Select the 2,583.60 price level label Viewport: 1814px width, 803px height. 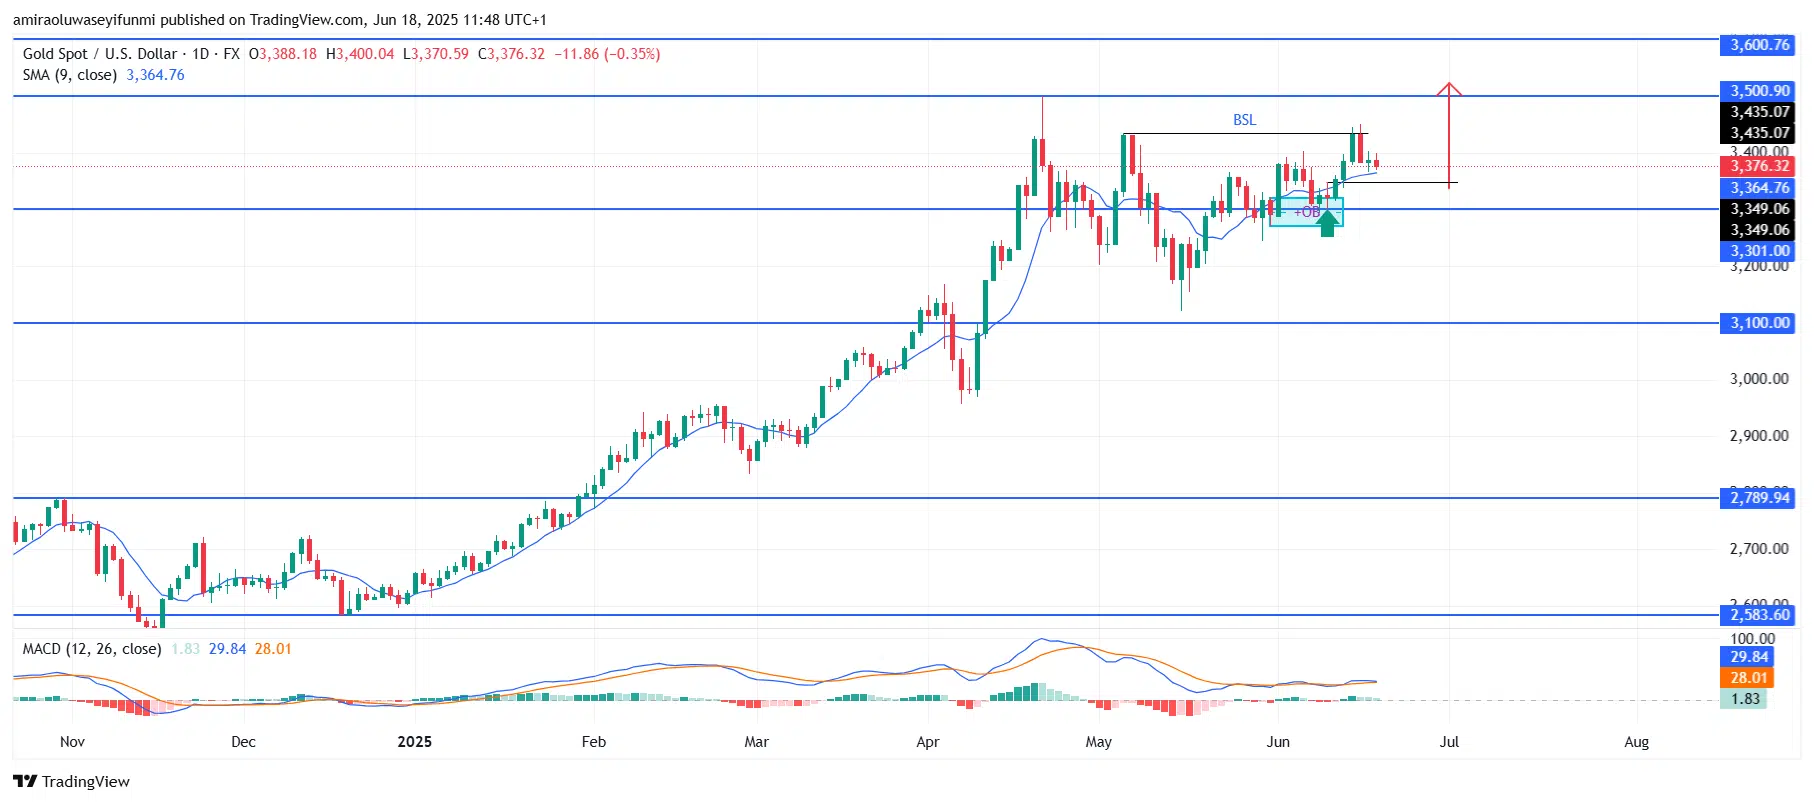tap(1759, 615)
